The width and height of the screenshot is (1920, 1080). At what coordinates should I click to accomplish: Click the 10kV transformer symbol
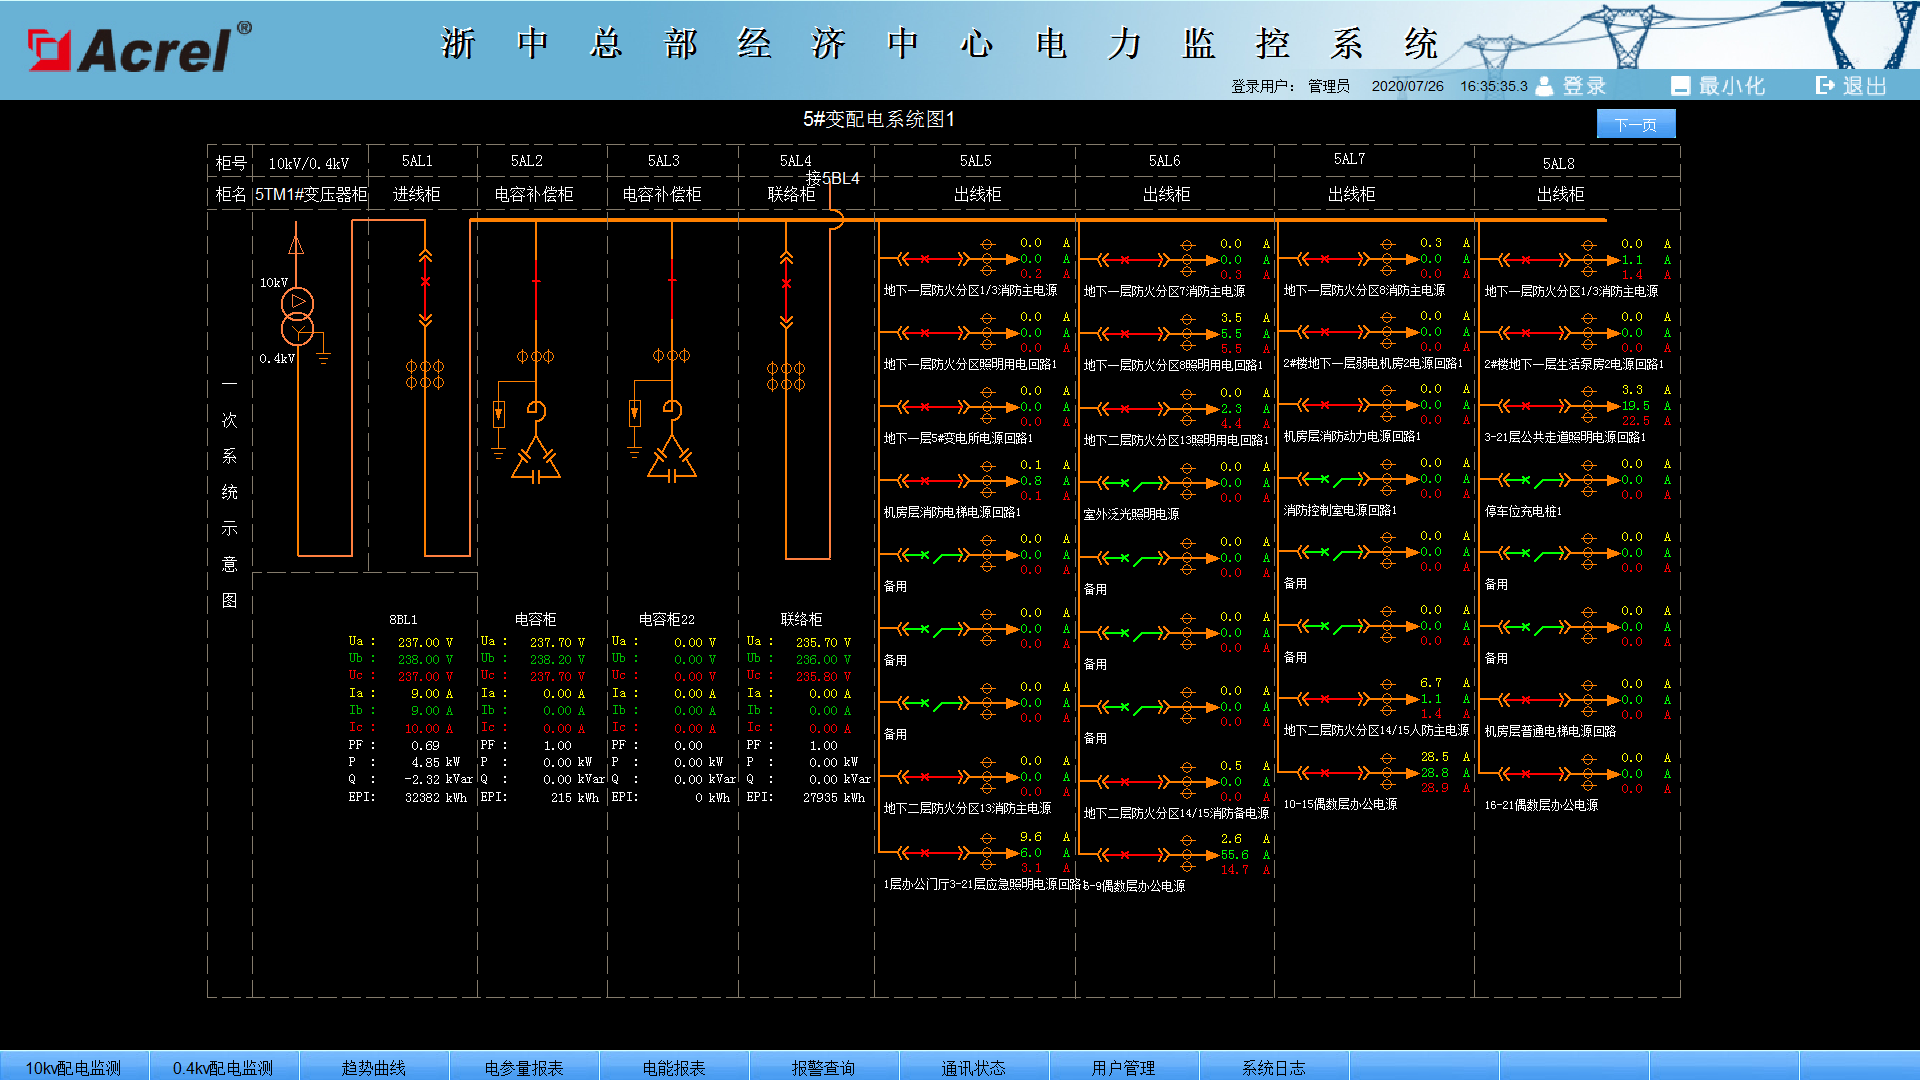pos(297,315)
